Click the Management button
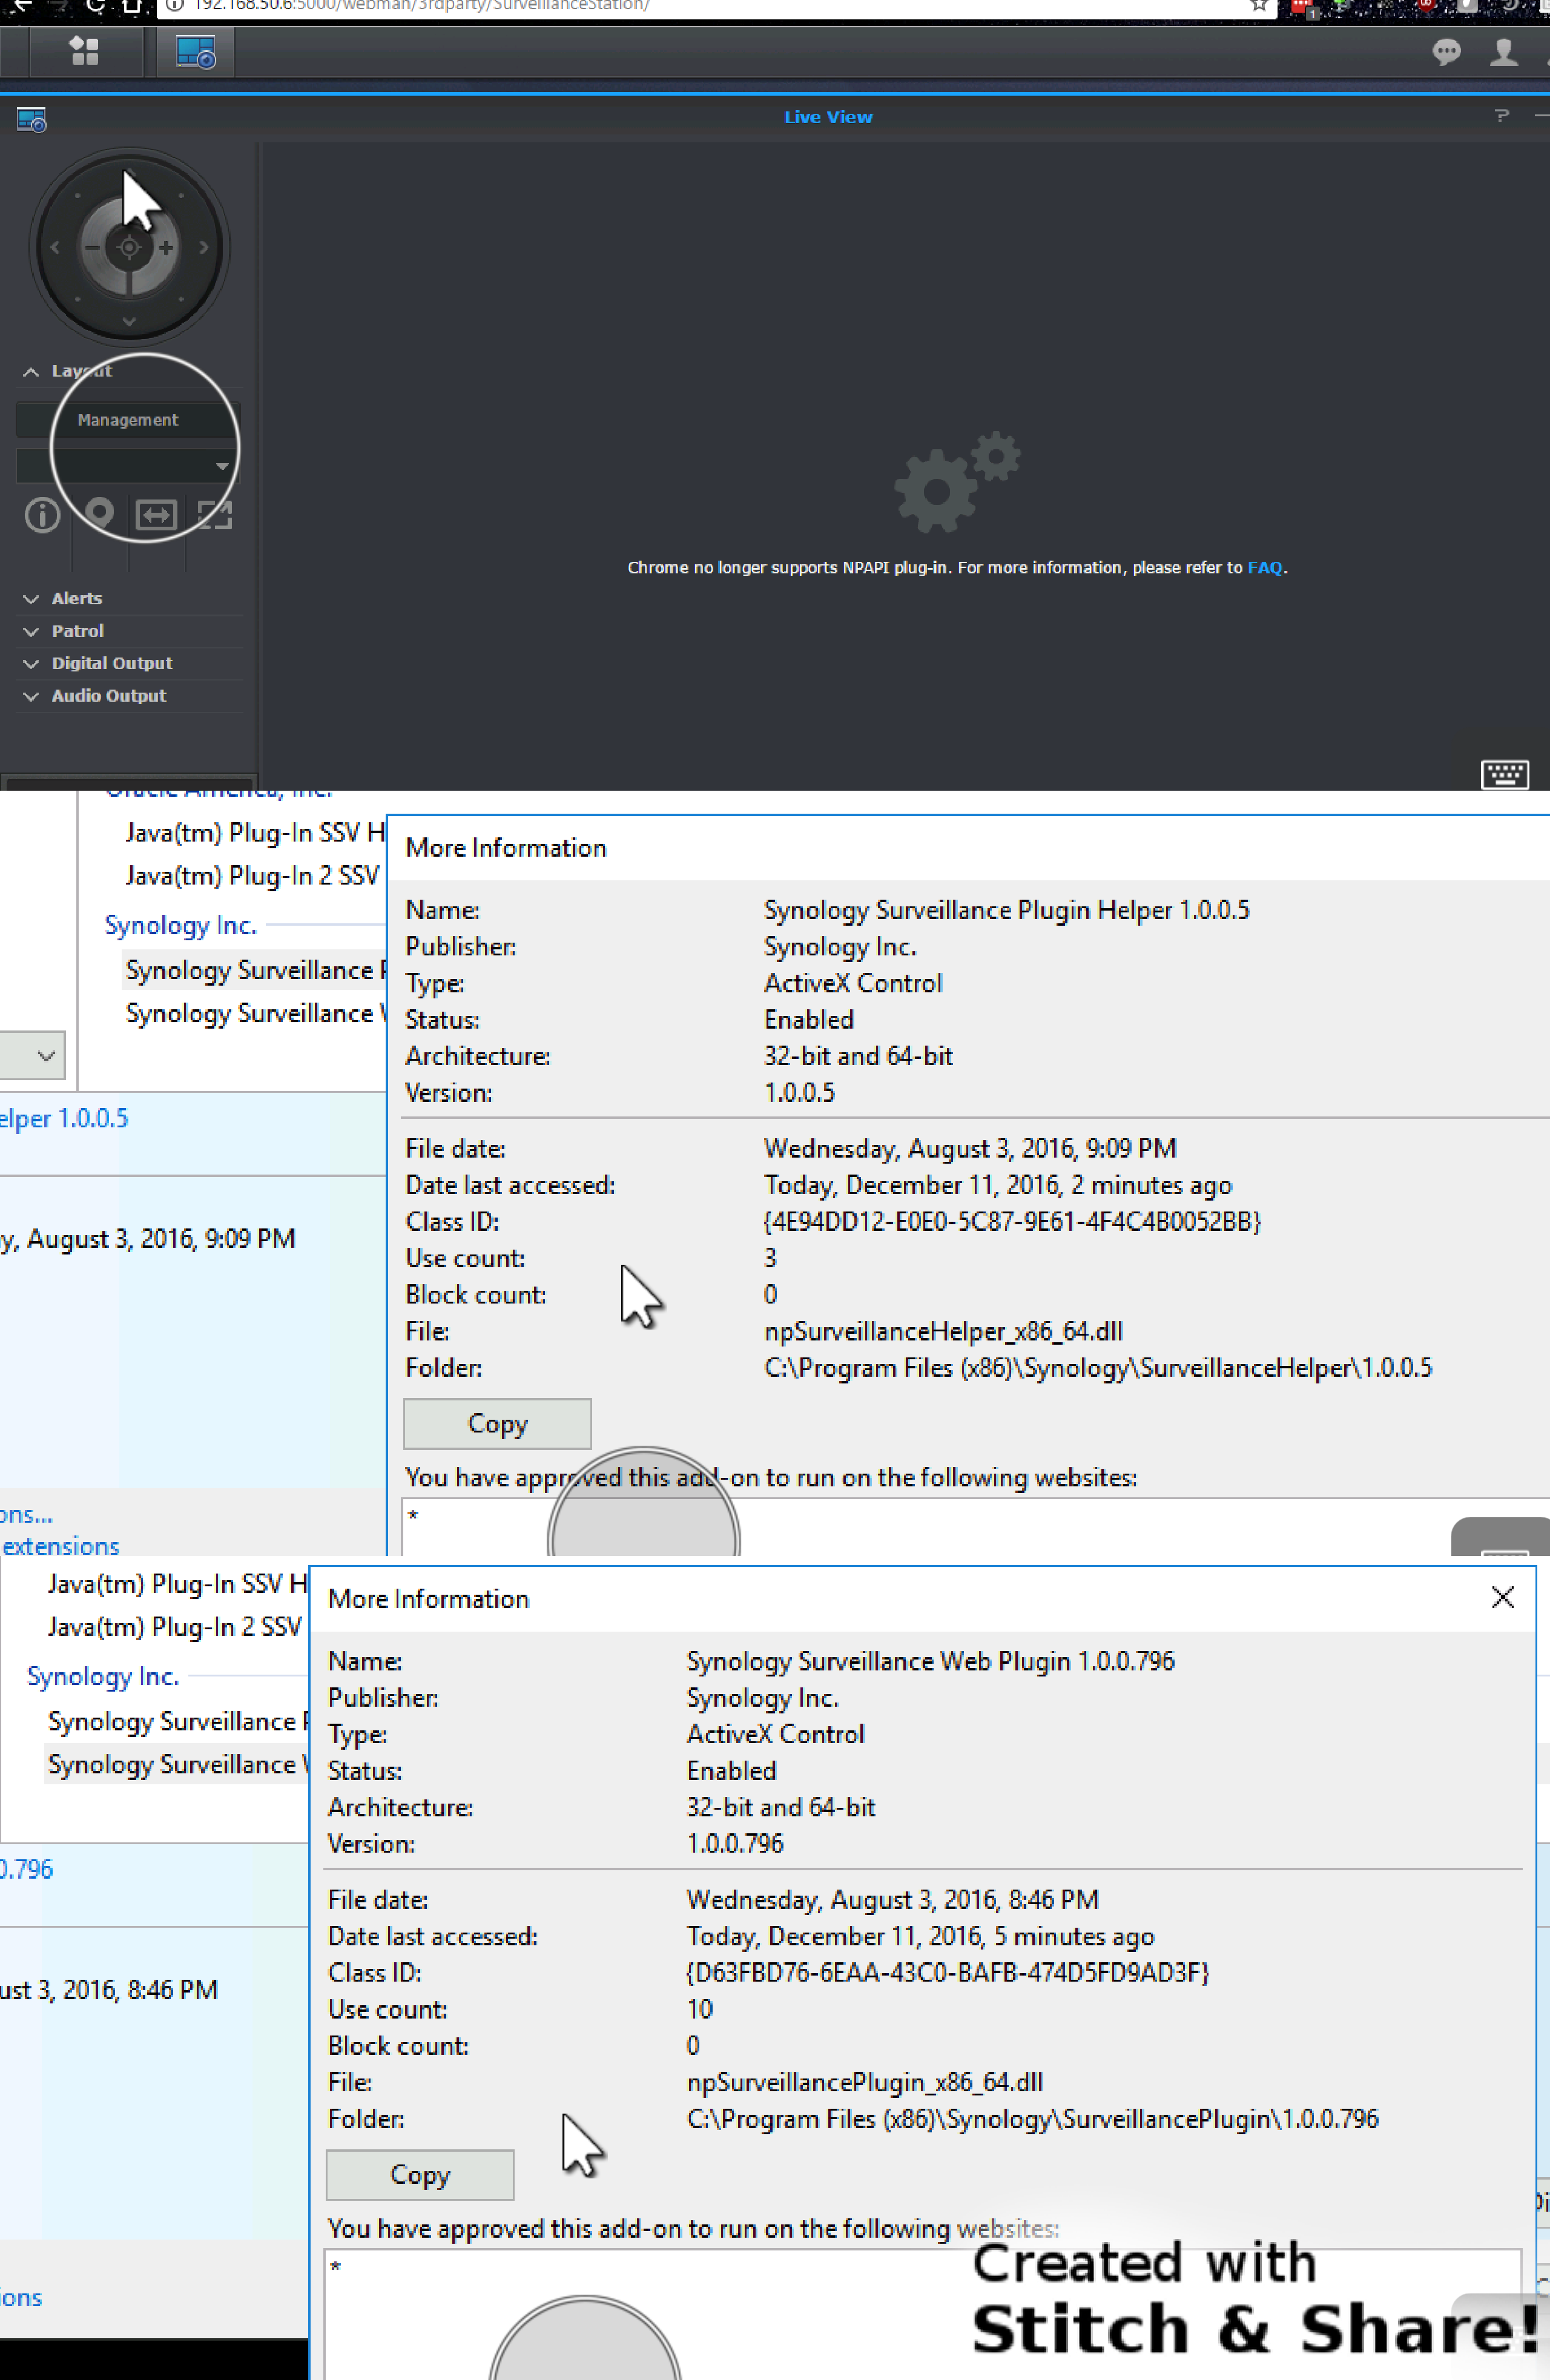The width and height of the screenshot is (1550, 2380). click(x=127, y=420)
